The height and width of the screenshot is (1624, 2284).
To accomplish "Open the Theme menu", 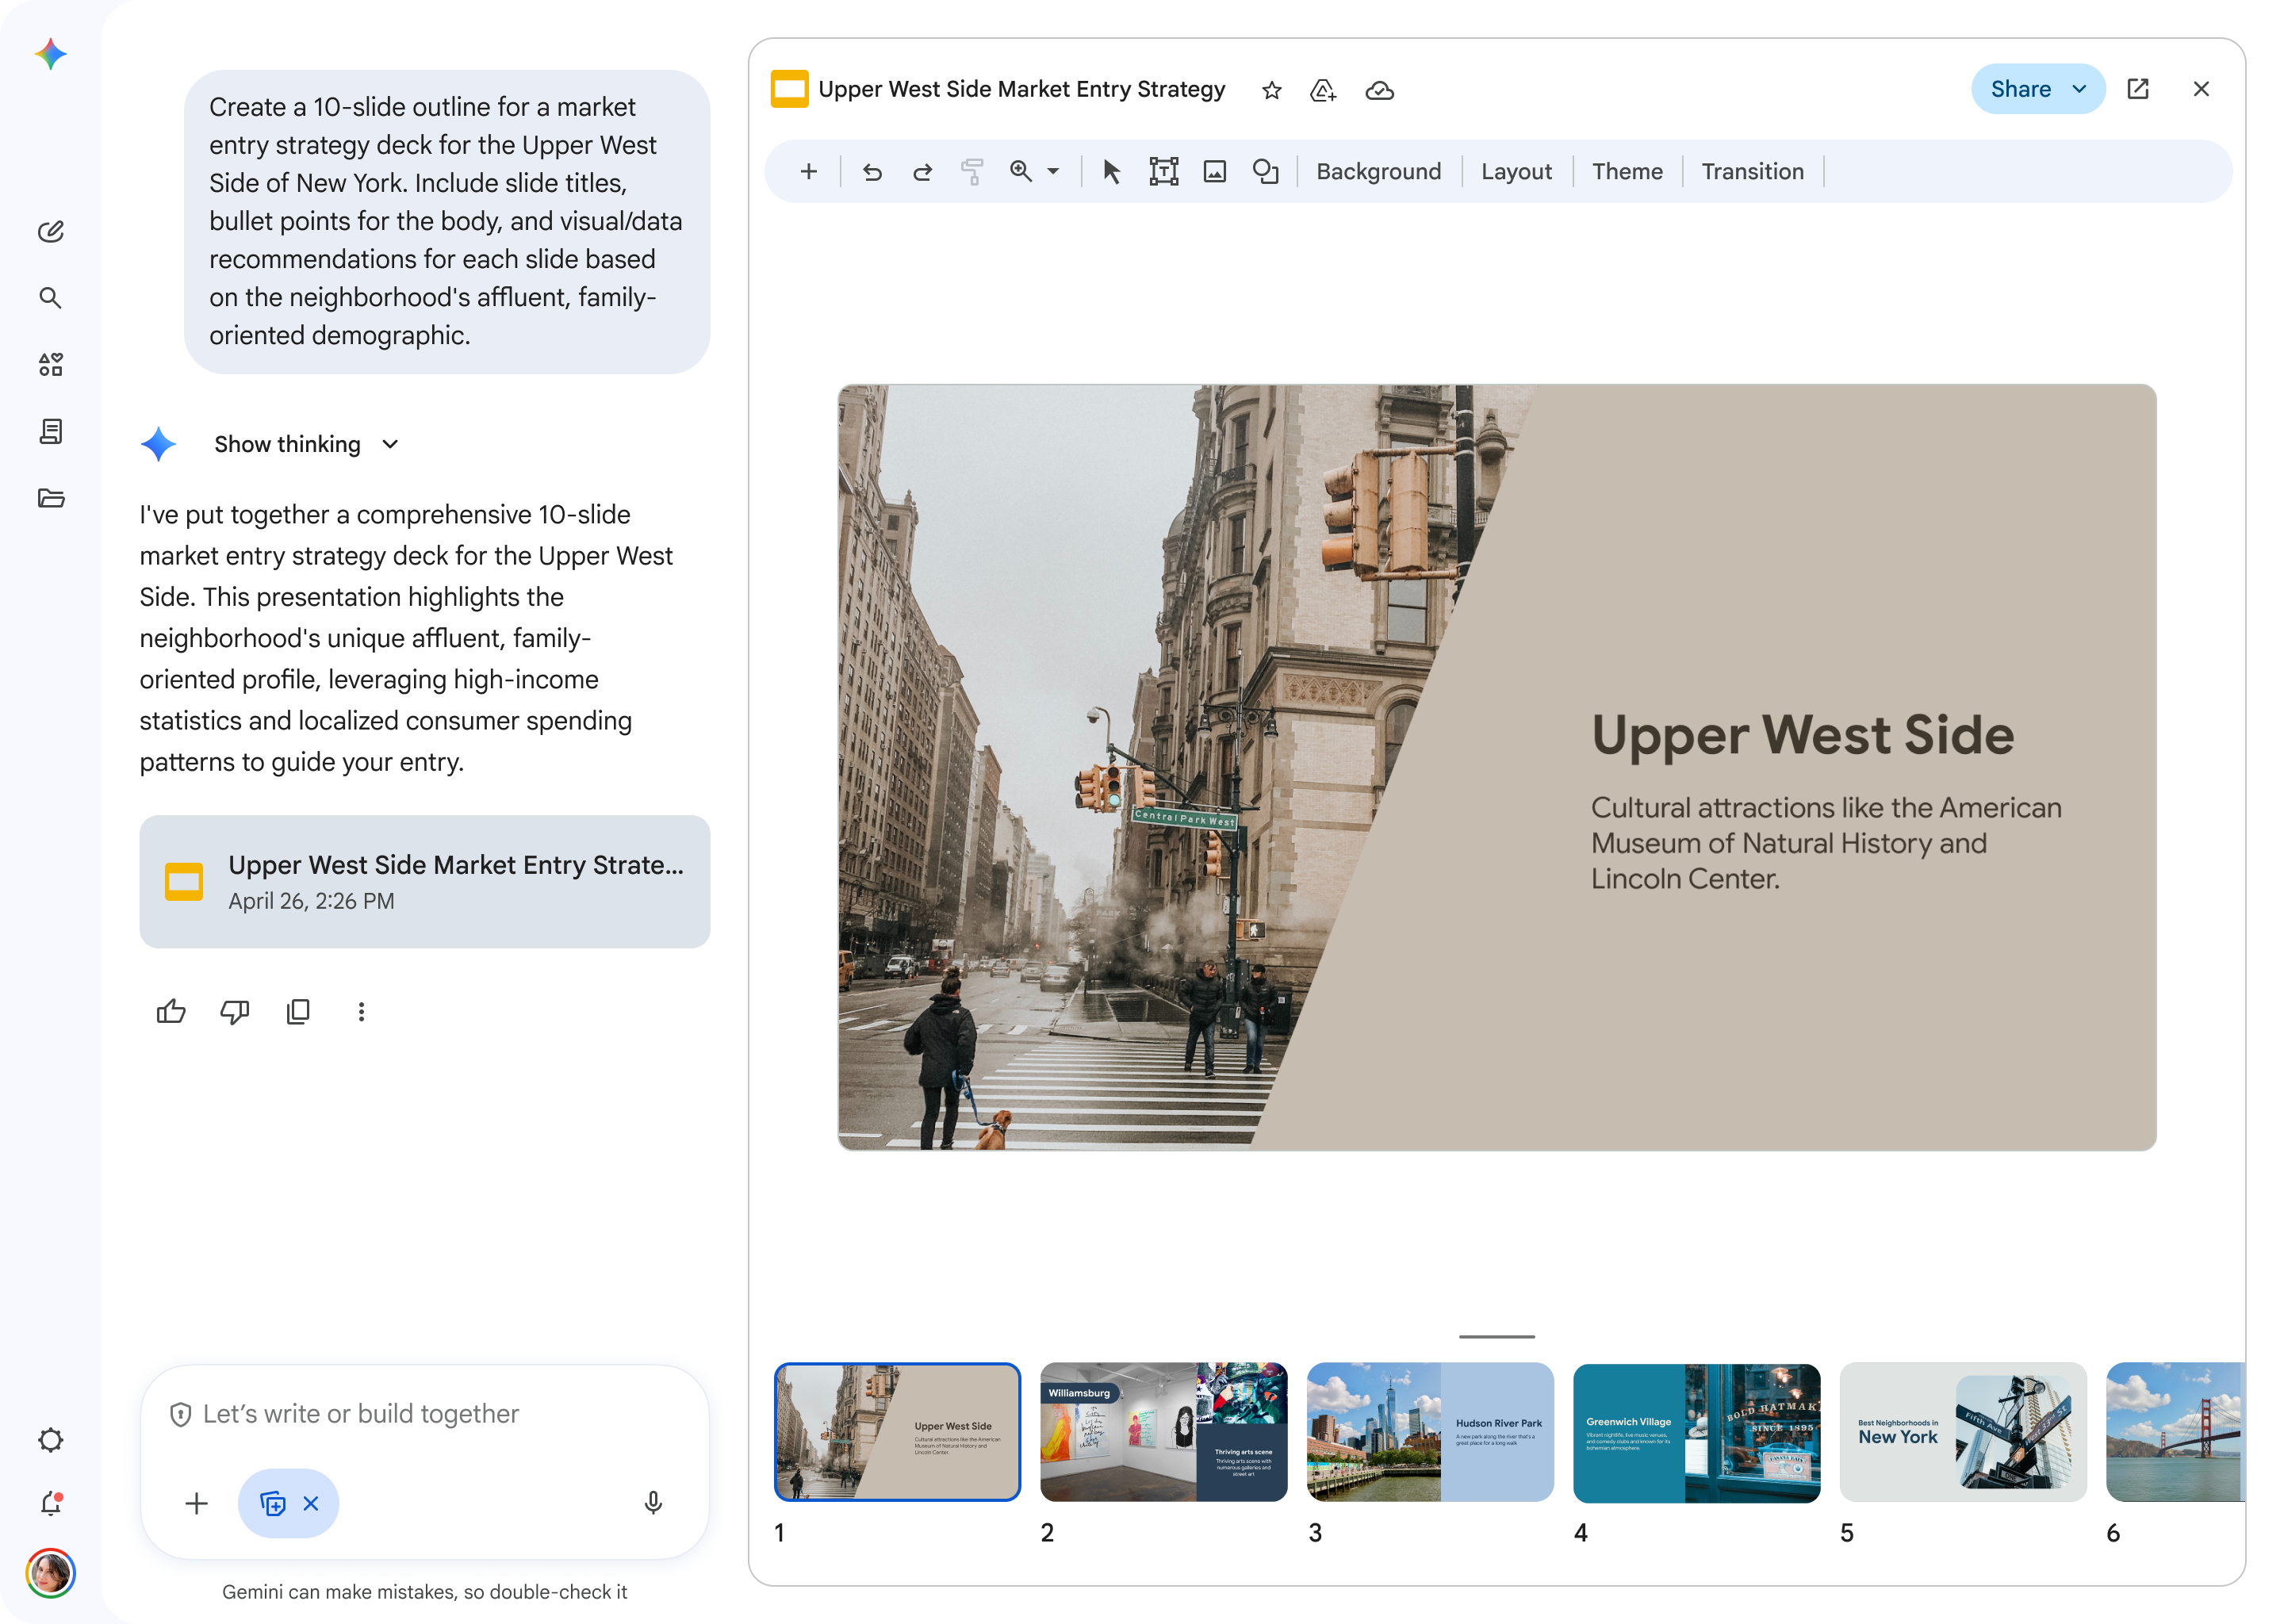I will tap(1627, 171).
